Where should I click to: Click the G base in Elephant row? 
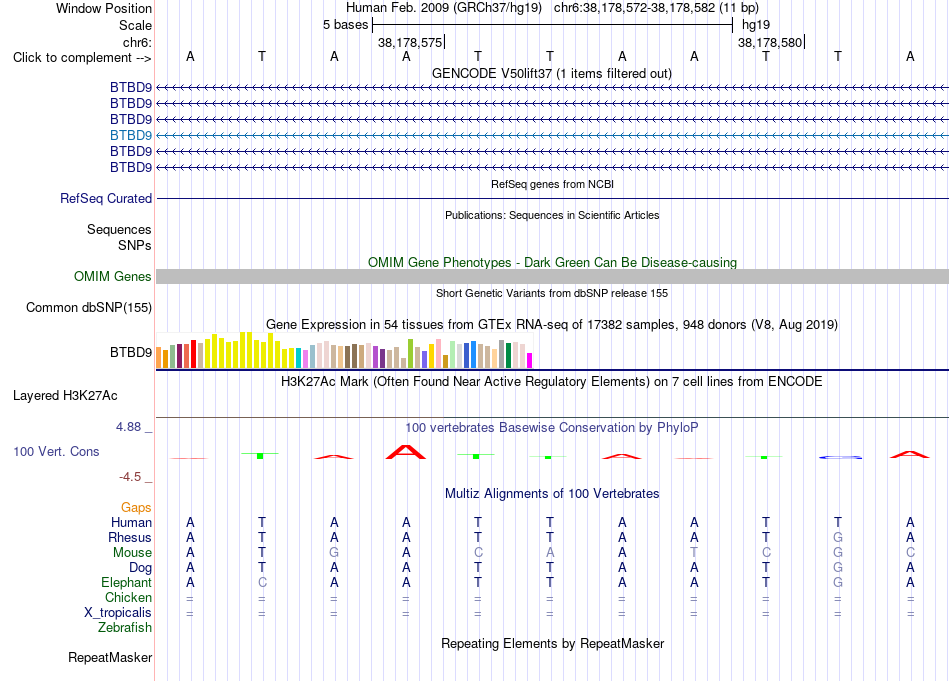(x=838, y=582)
